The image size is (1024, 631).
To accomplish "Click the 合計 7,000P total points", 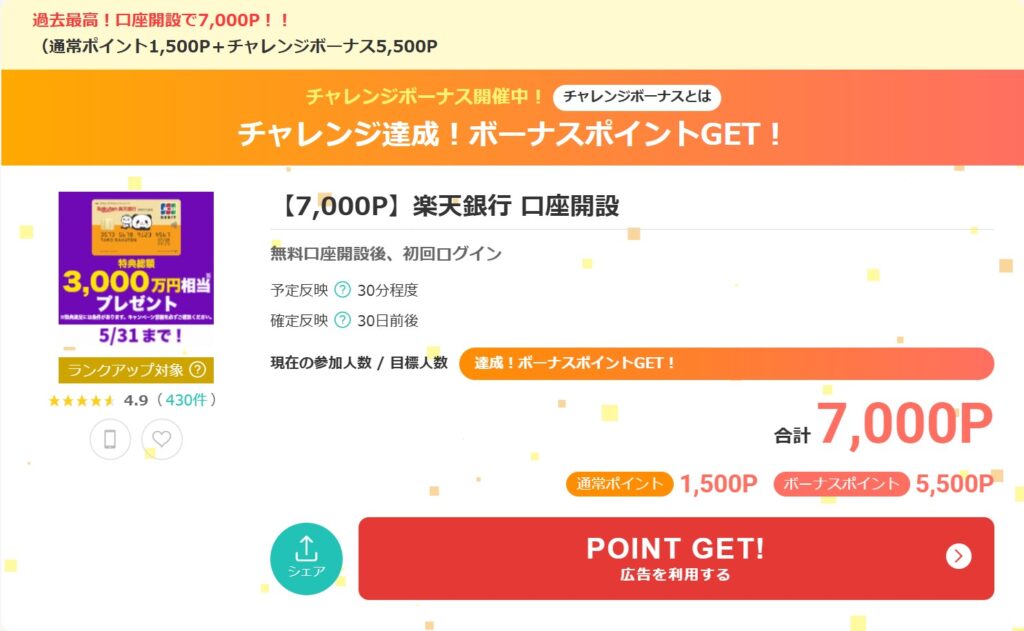I will point(884,427).
